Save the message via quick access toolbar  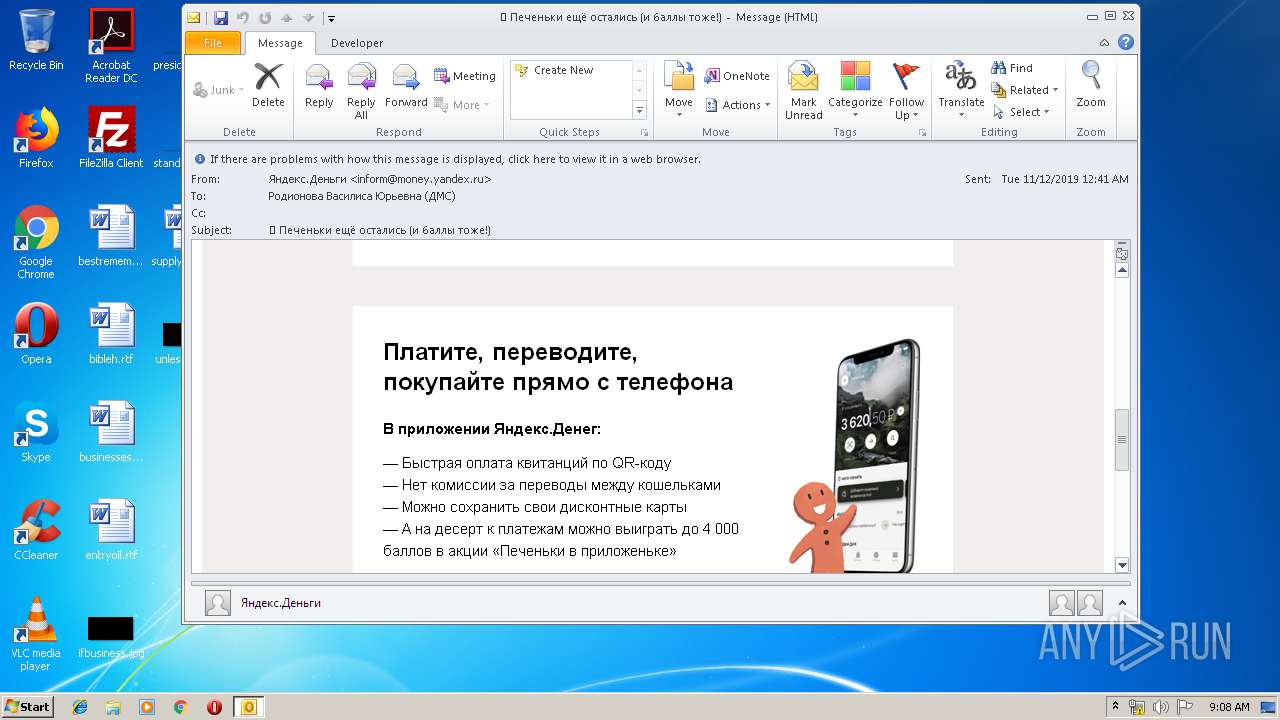[221, 18]
